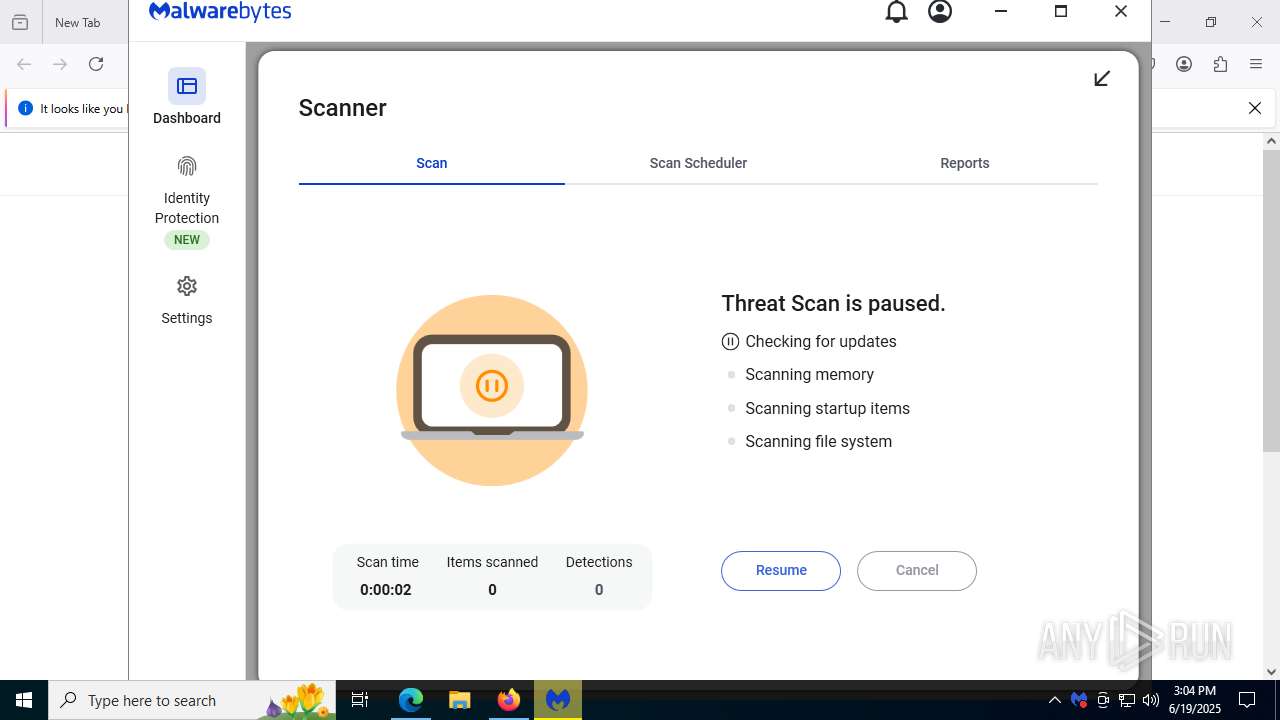Click the NEW badge under Identity Protection
1280x720 pixels.
(x=187, y=240)
